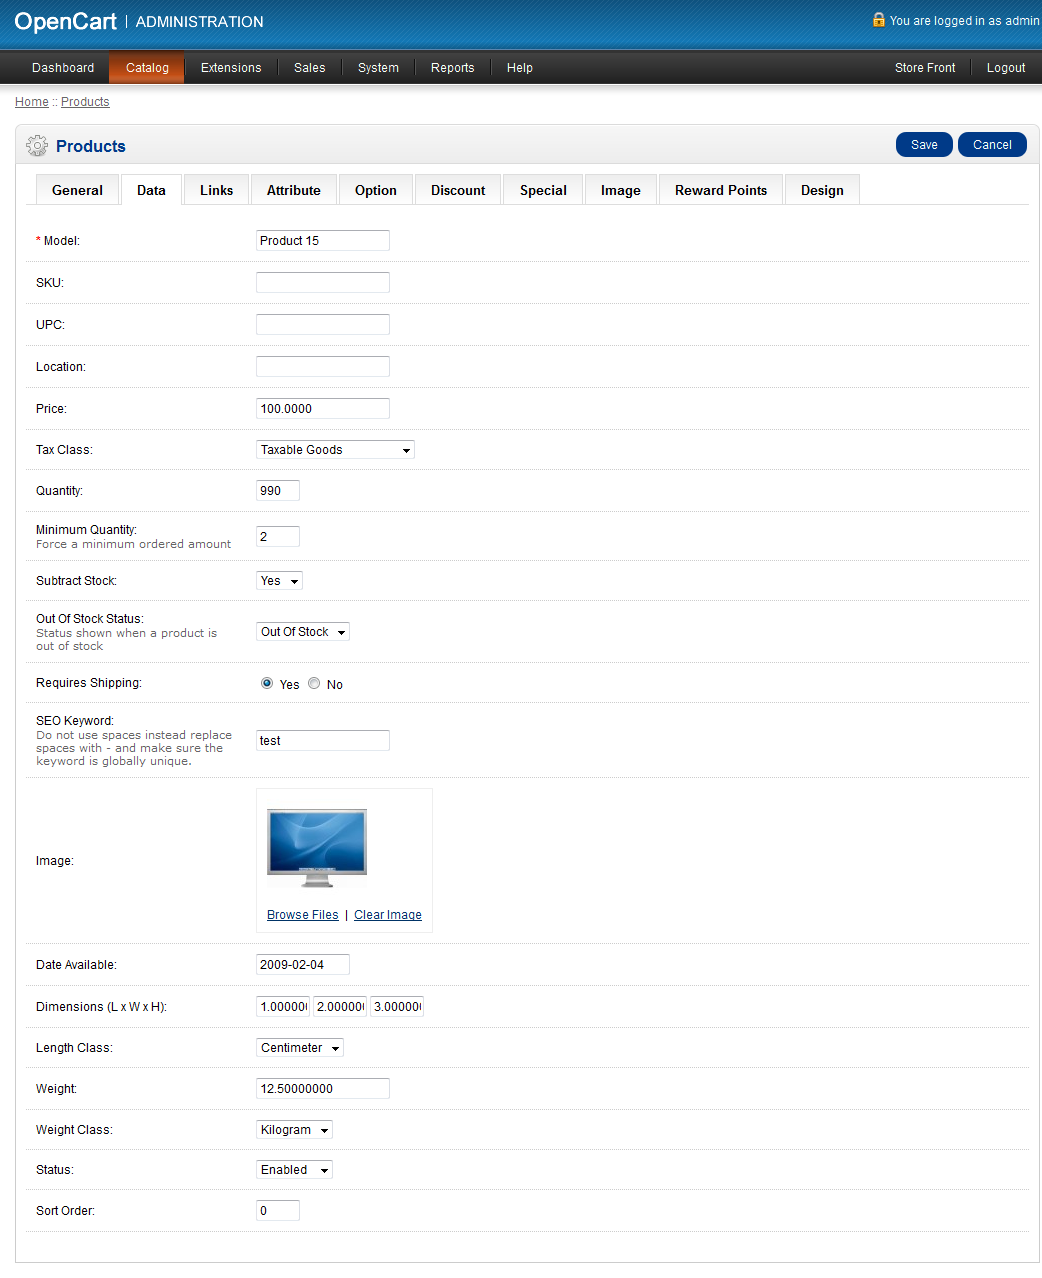Click the Date Available field
This screenshot has height=1278, width=1042.
[302, 965]
